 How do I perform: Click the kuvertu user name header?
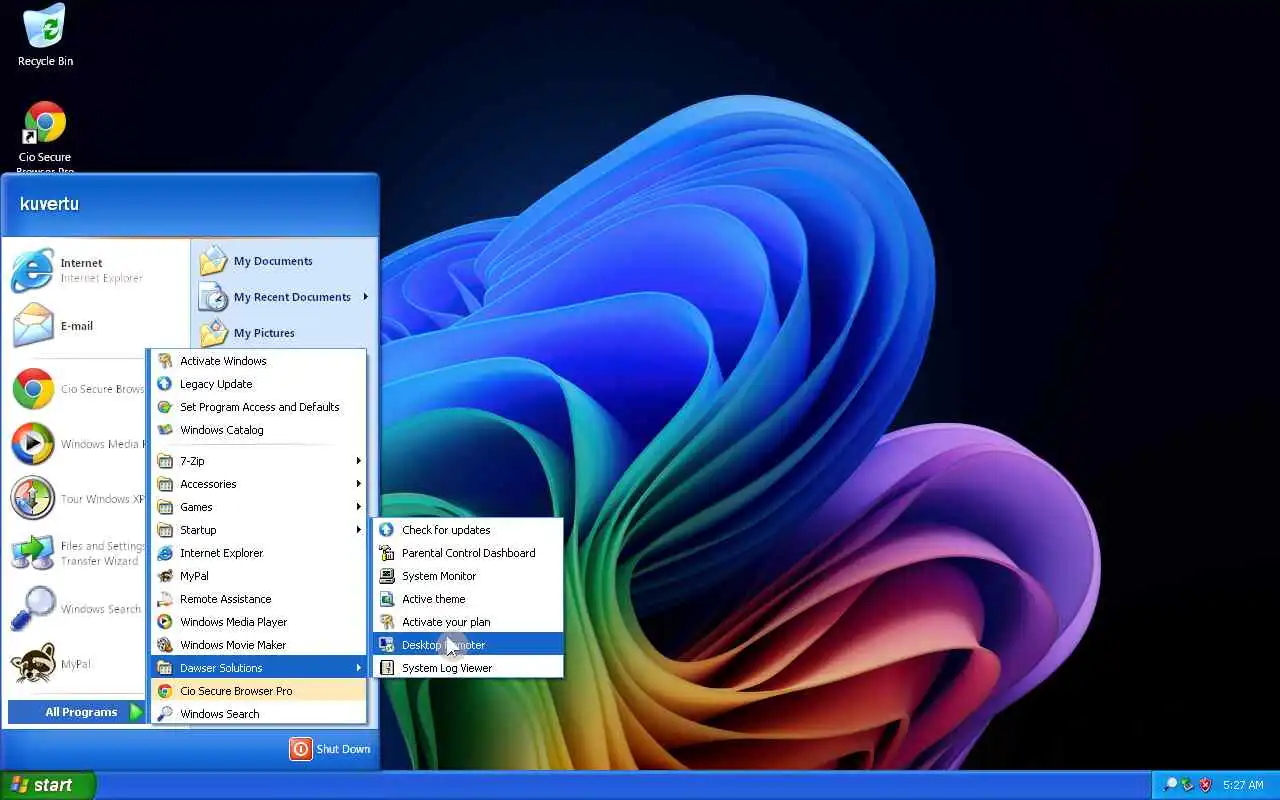point(49,204)
